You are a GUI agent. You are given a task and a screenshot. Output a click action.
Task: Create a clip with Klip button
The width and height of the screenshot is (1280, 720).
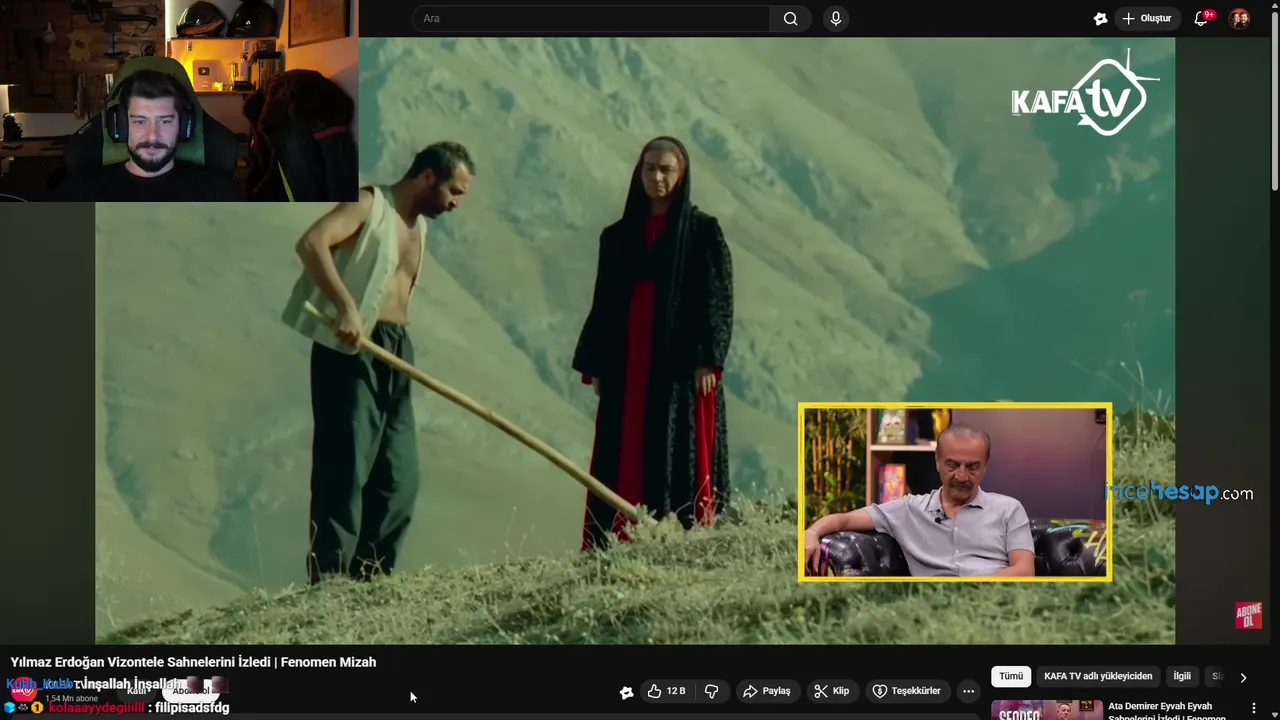[x=831, y=691]
